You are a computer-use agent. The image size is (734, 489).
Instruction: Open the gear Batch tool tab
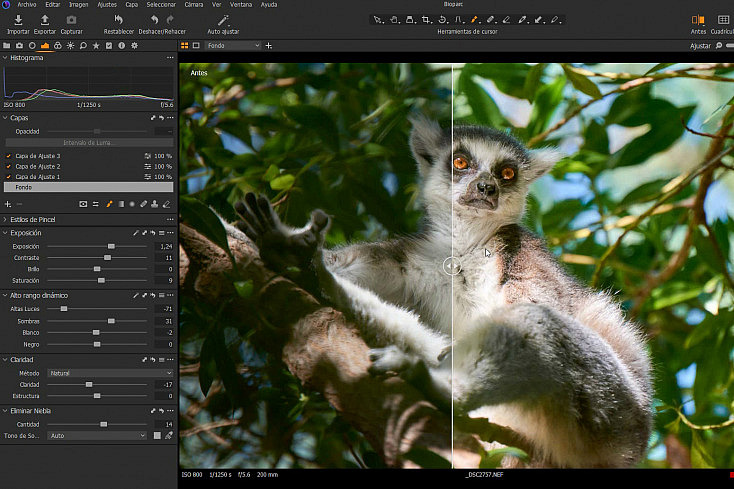[134, 45]
